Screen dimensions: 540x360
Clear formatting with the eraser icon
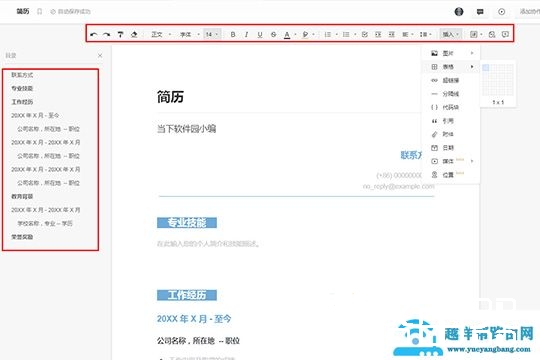(134, 34)
